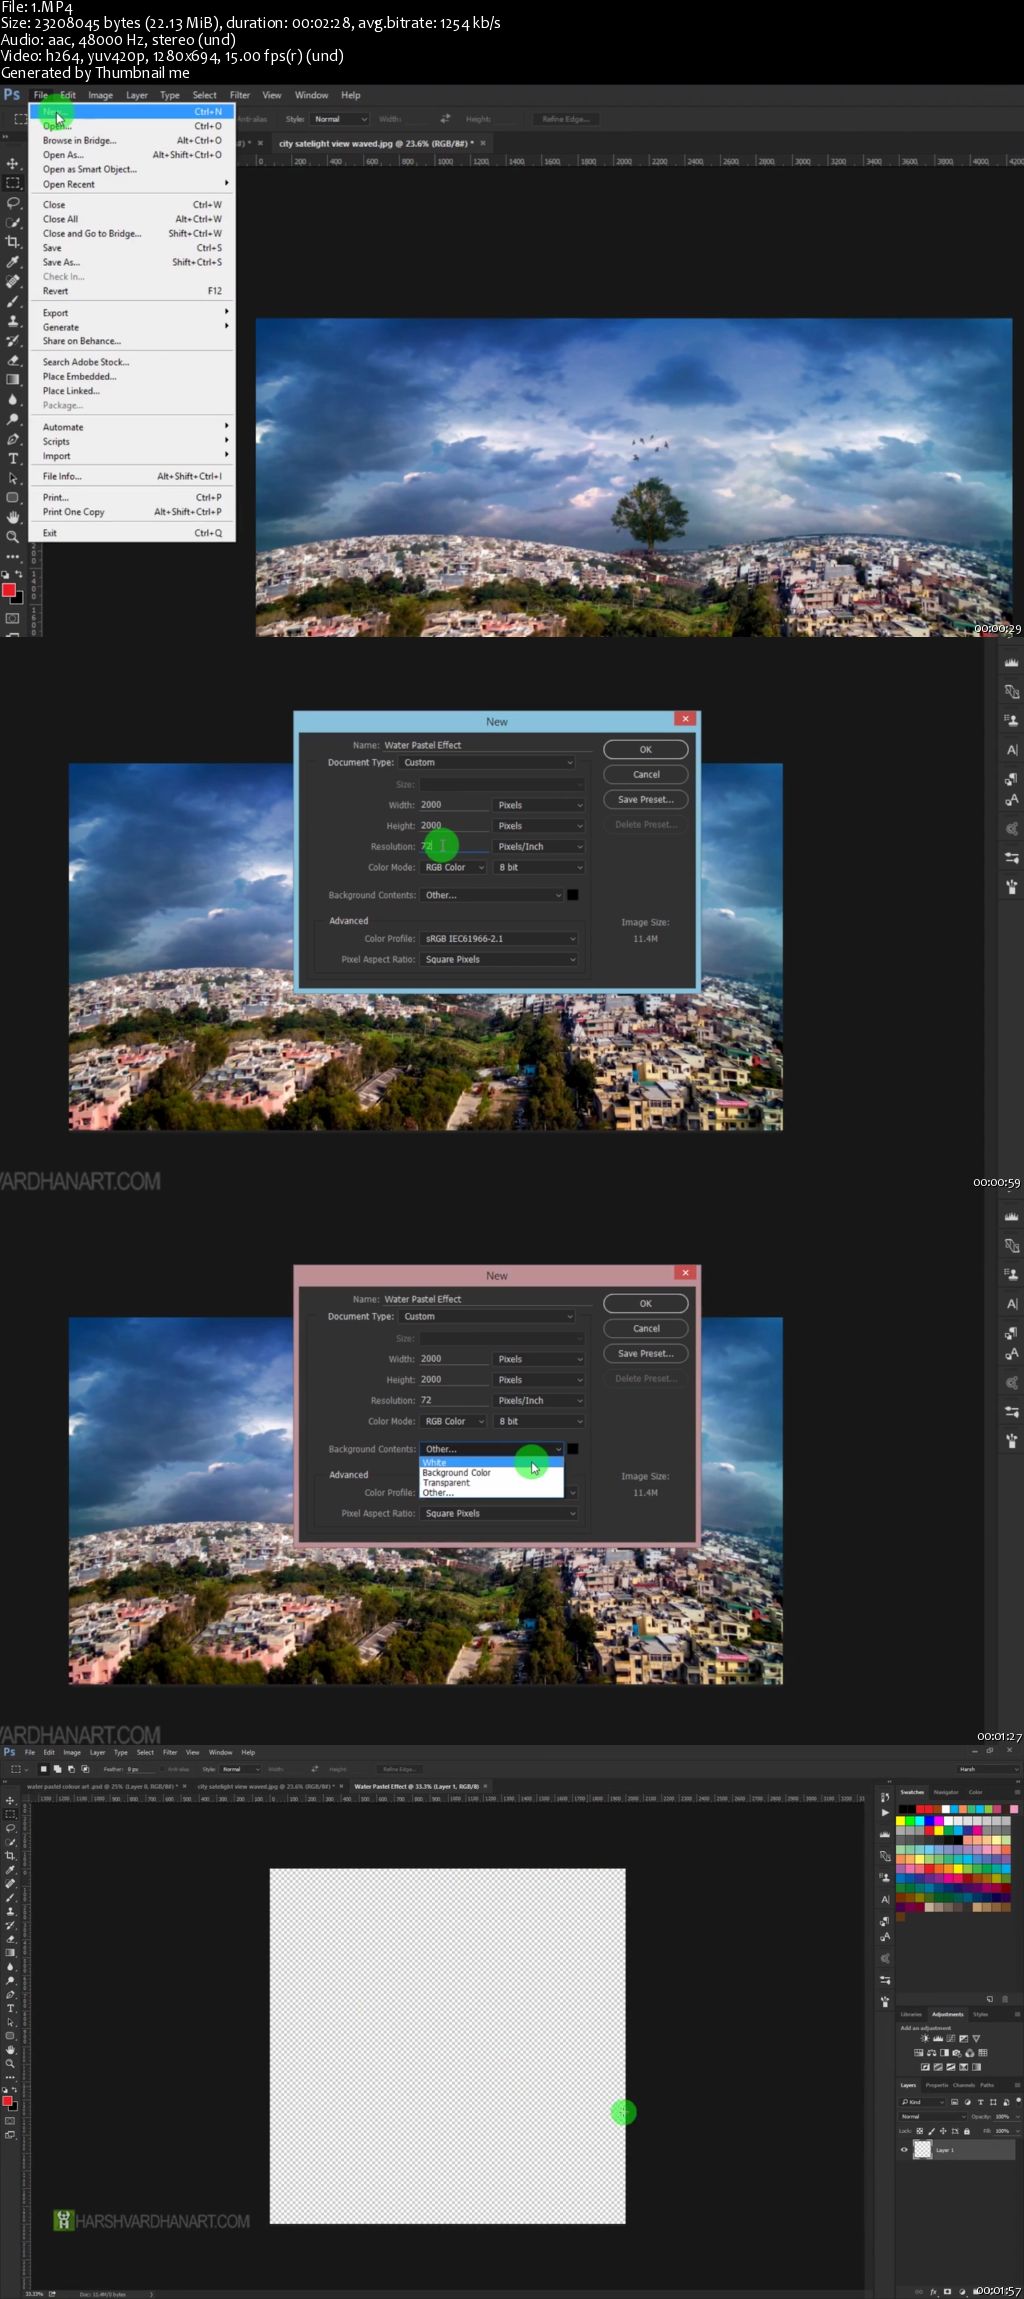Click the trash icon in the Swatches panel

coord(1005,1999)
